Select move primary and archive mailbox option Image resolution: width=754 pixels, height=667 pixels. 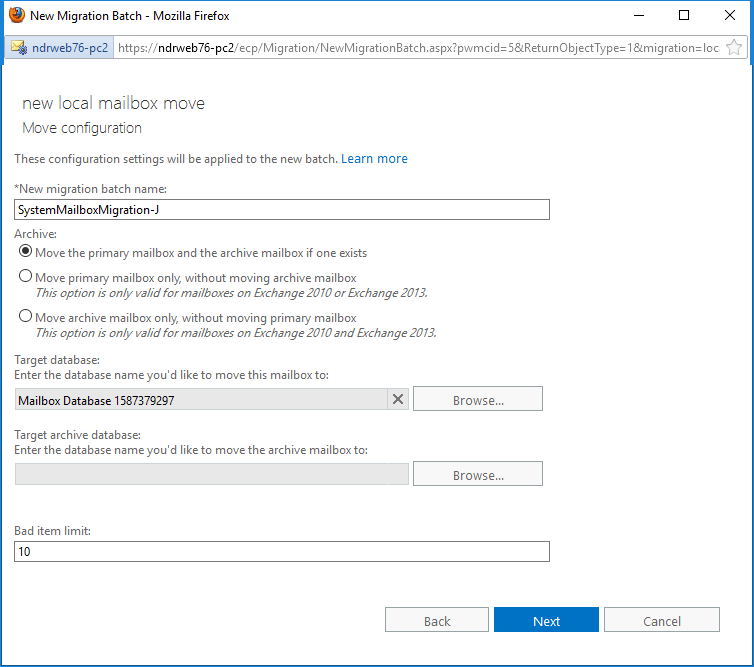(x=25, y=252)
